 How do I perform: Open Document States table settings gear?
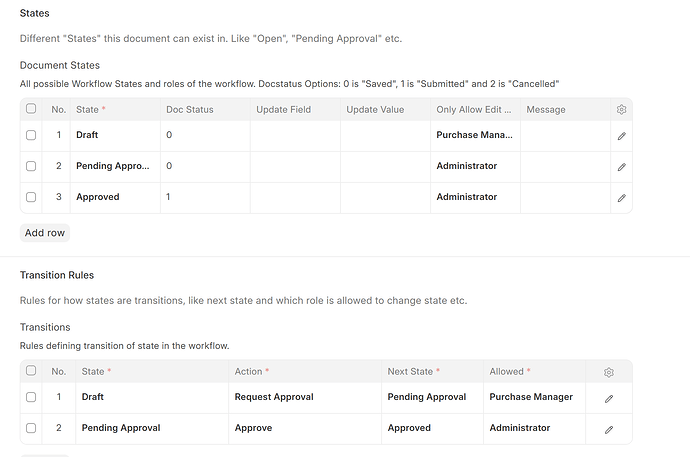621,109
